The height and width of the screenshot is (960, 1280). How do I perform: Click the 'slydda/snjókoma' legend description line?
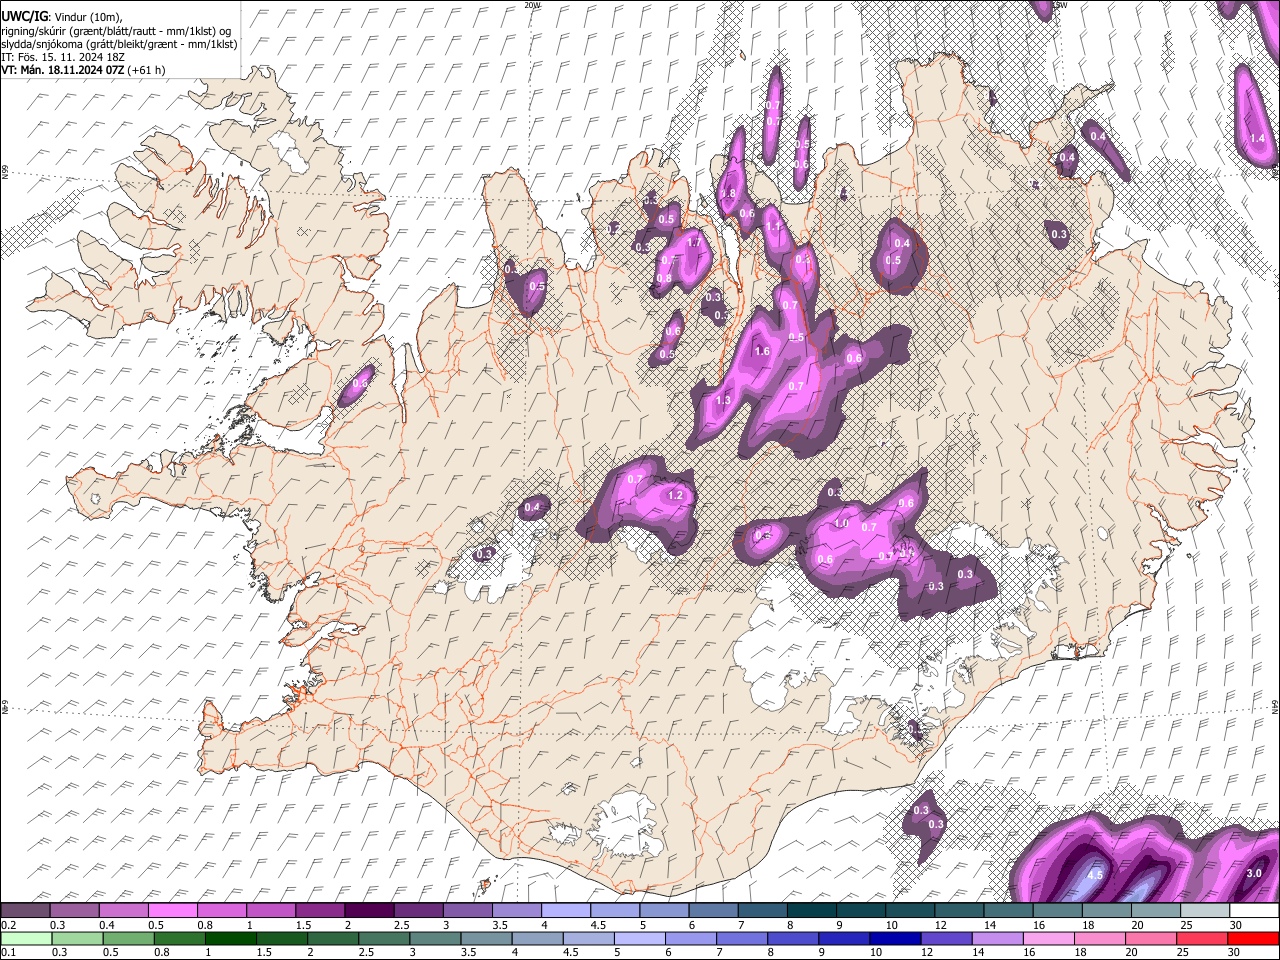(119, 44)
